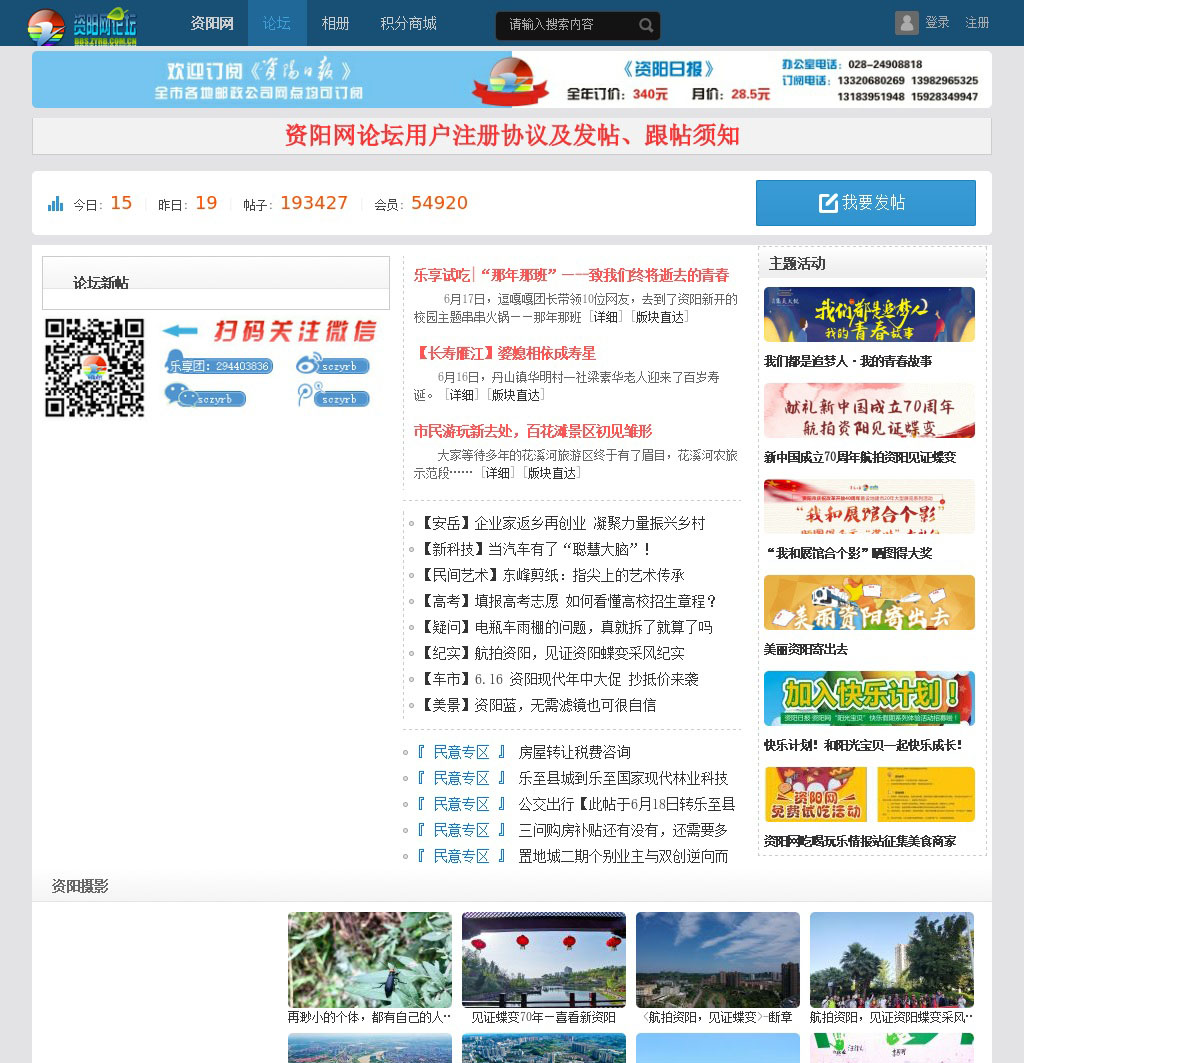Click the 我要发帖 button

coord(866,203)
